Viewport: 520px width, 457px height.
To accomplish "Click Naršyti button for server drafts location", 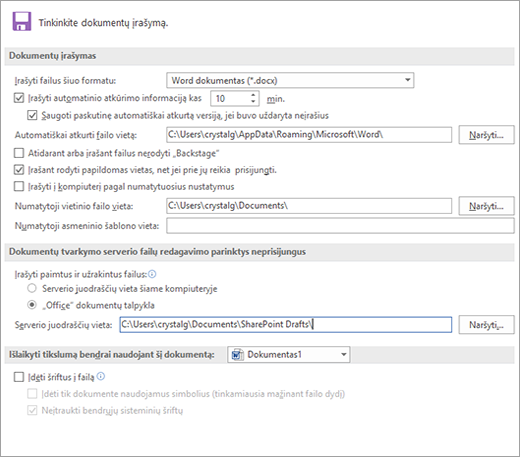I will click(x=486, y=325).
